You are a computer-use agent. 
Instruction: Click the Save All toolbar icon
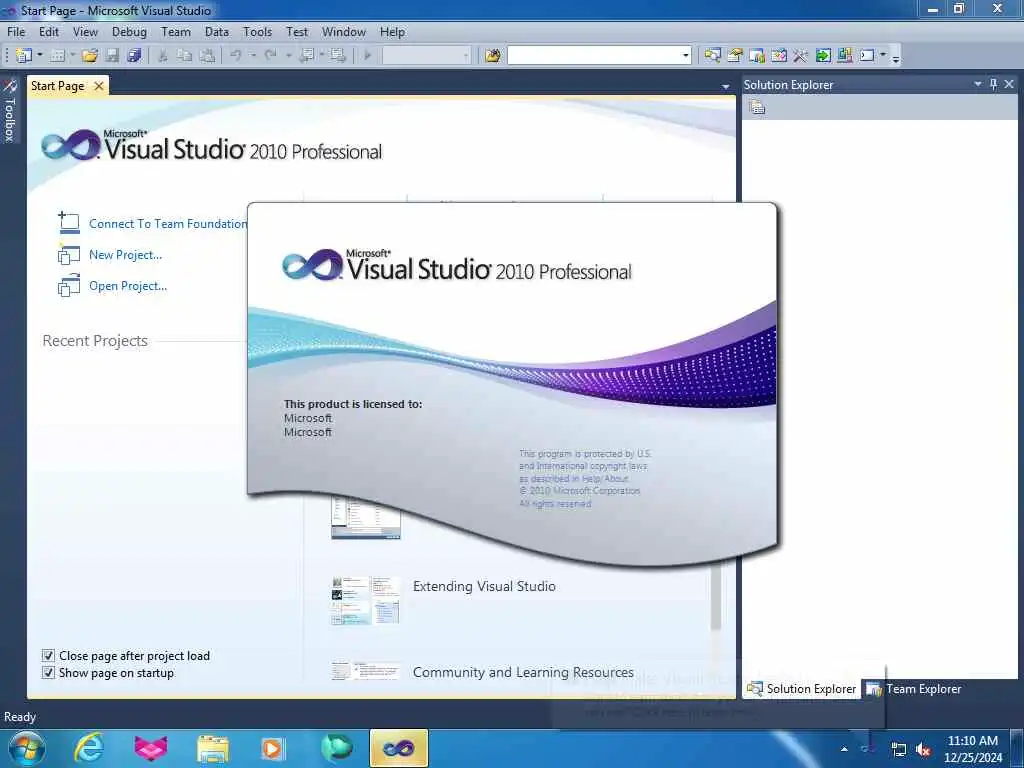tap(135, 56)
